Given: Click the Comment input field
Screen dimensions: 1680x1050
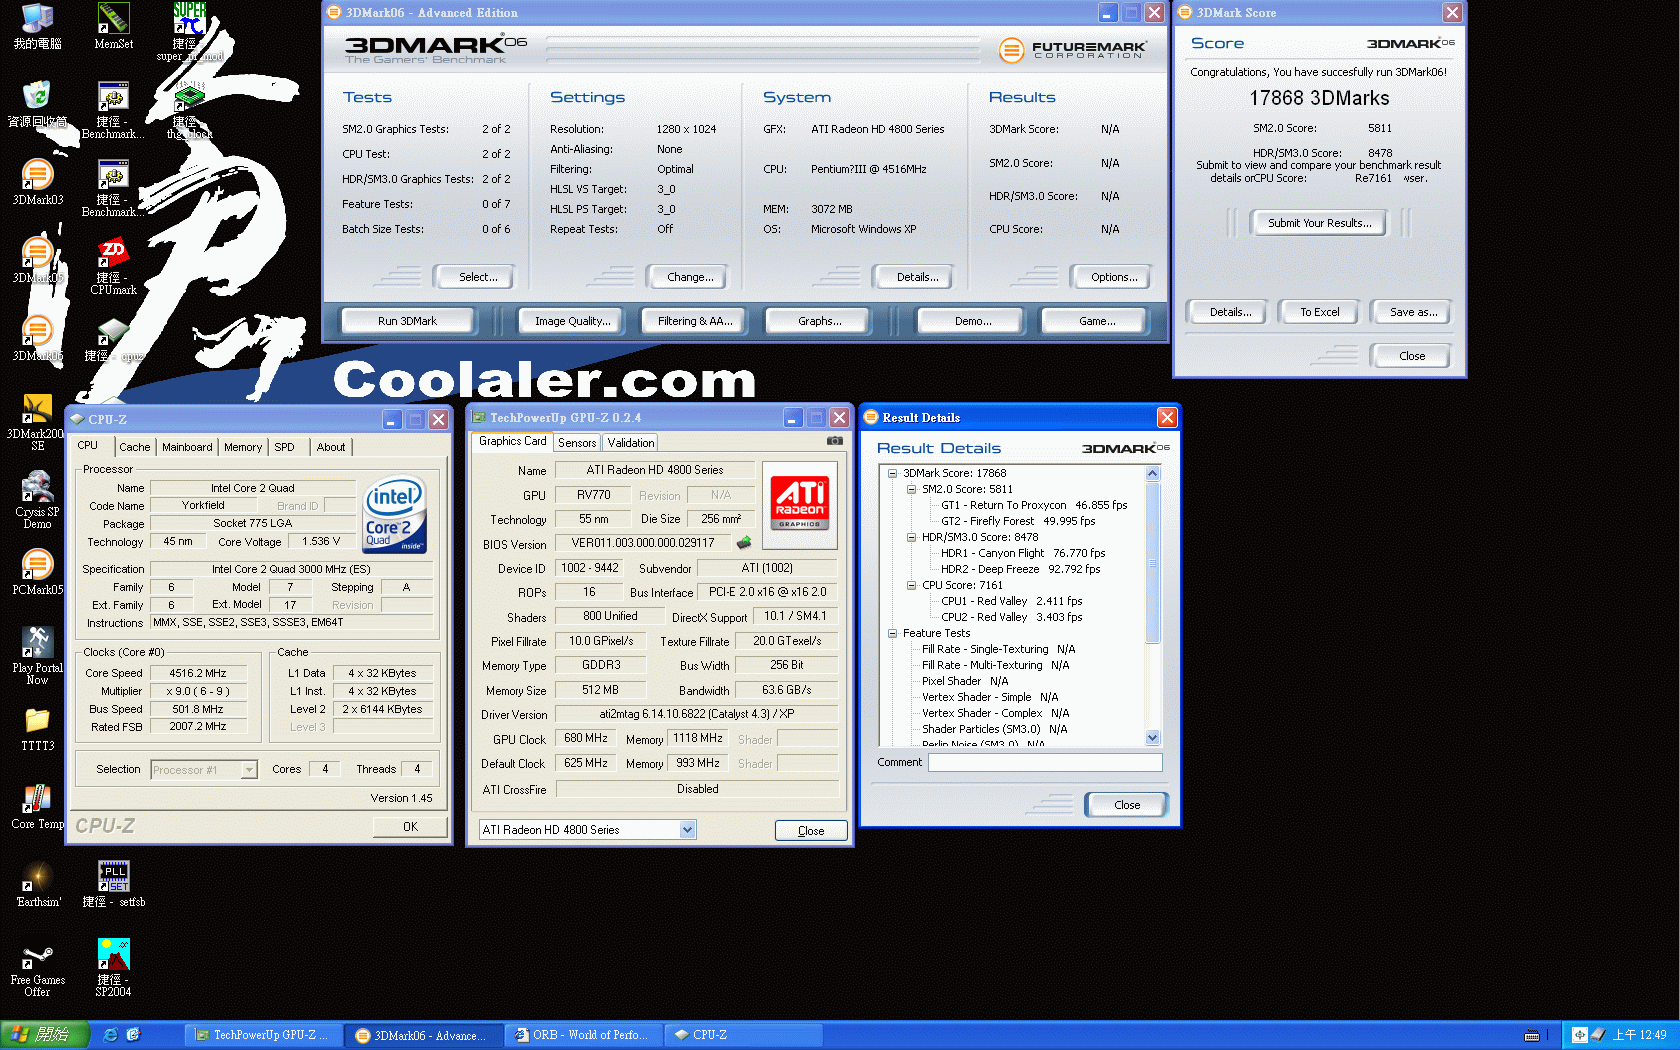Looking at the screenshot, I should [1045, 762].
